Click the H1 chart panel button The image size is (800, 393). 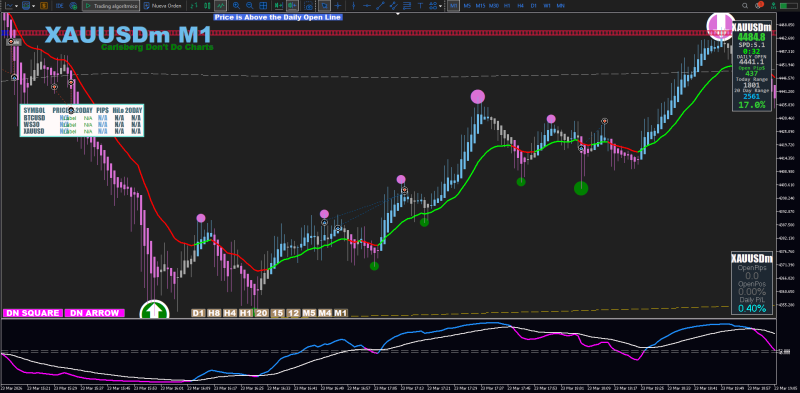[x=246, y=313]
